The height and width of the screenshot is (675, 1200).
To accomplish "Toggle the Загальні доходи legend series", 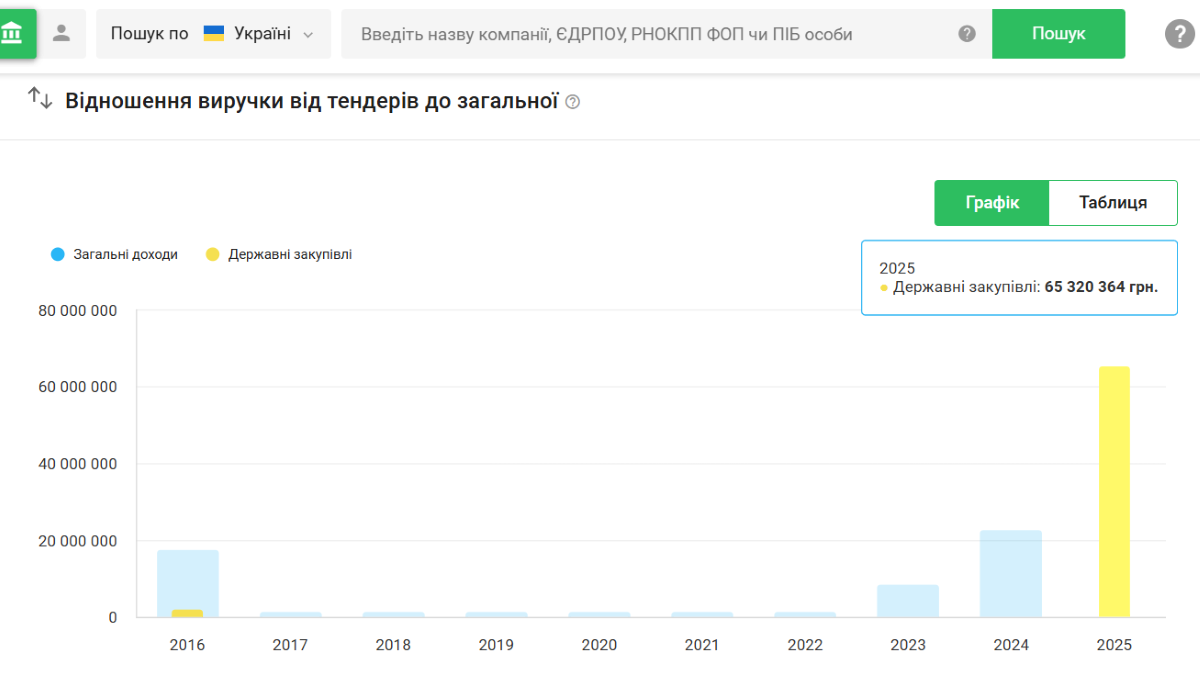I will tap(114, 255).
